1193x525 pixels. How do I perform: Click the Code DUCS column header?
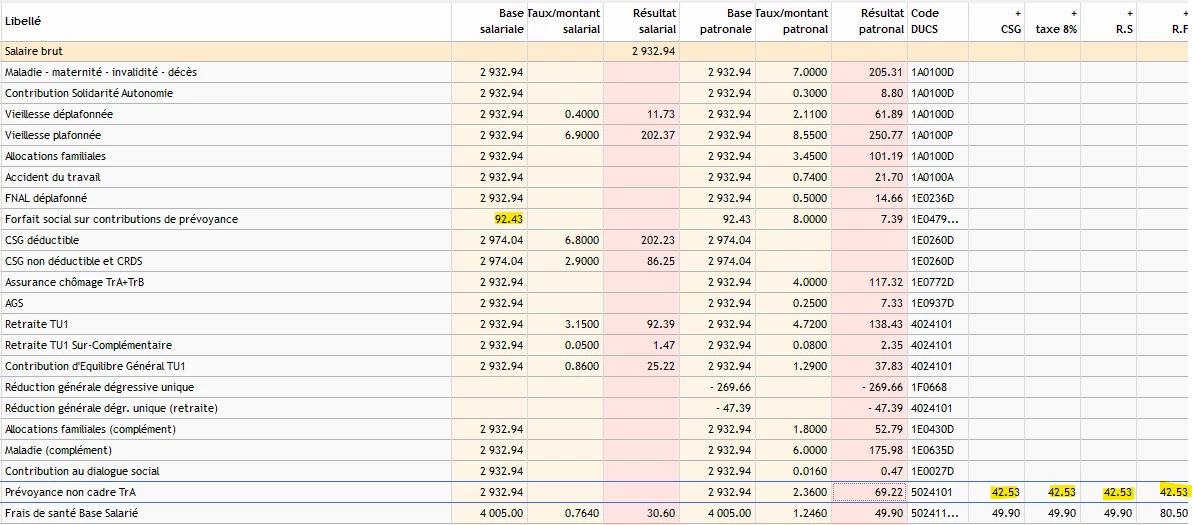point(925,21)
